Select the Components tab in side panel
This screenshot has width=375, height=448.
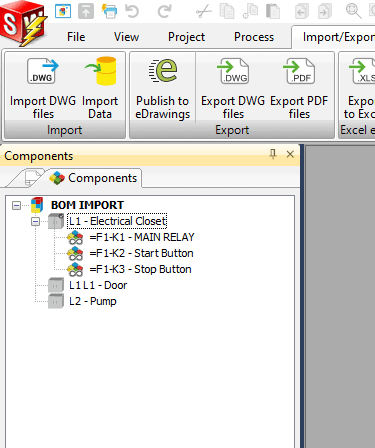pyautogui.click(x=94, y=178)
